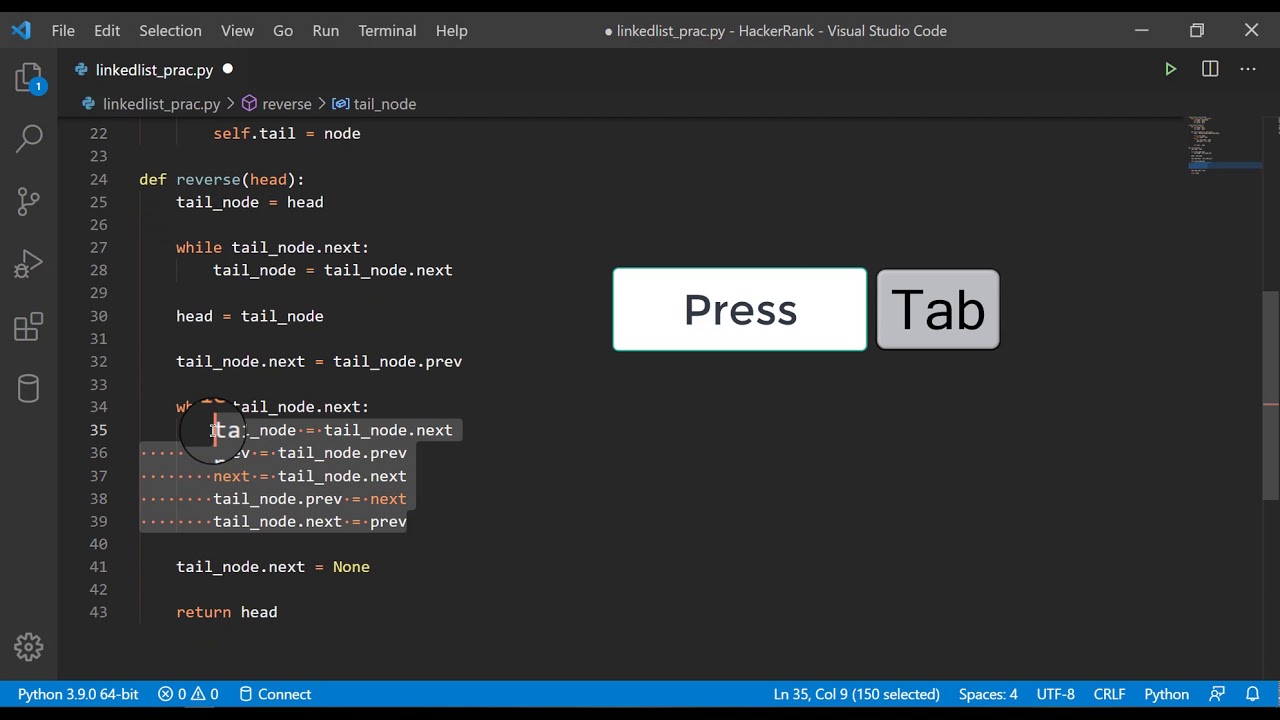Click 'return head' on line 43
Image resolution: width=1280 pixels, height=720 pixels.
(x=227, y=612)
